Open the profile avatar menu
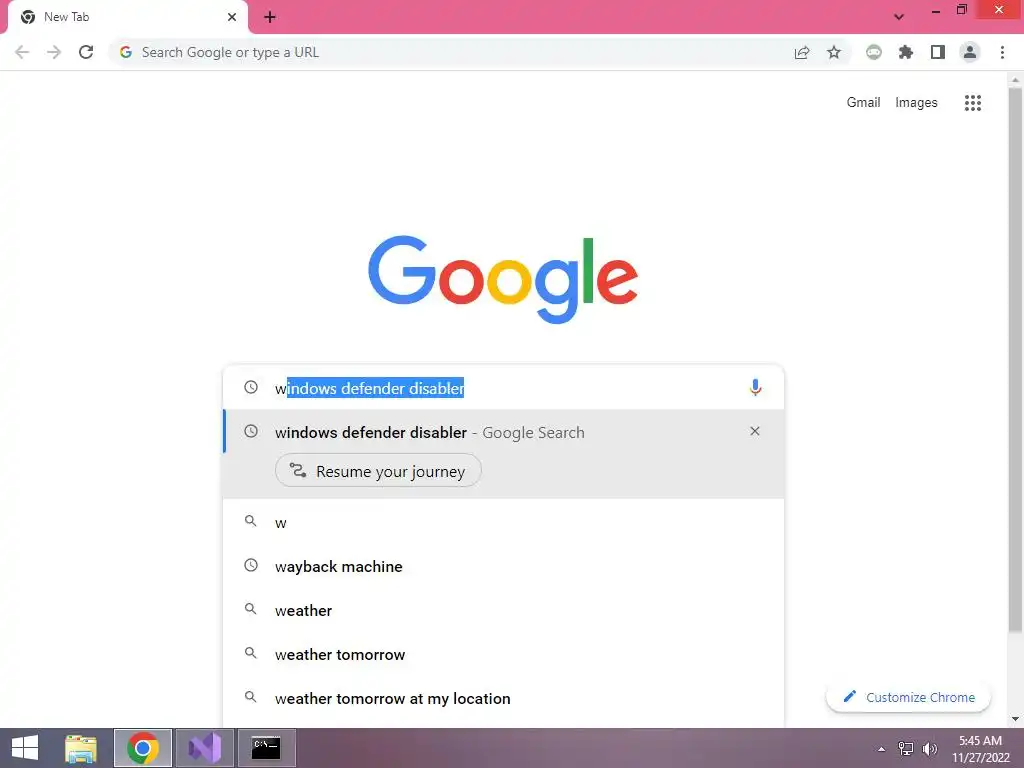 (x=970, y=52)
